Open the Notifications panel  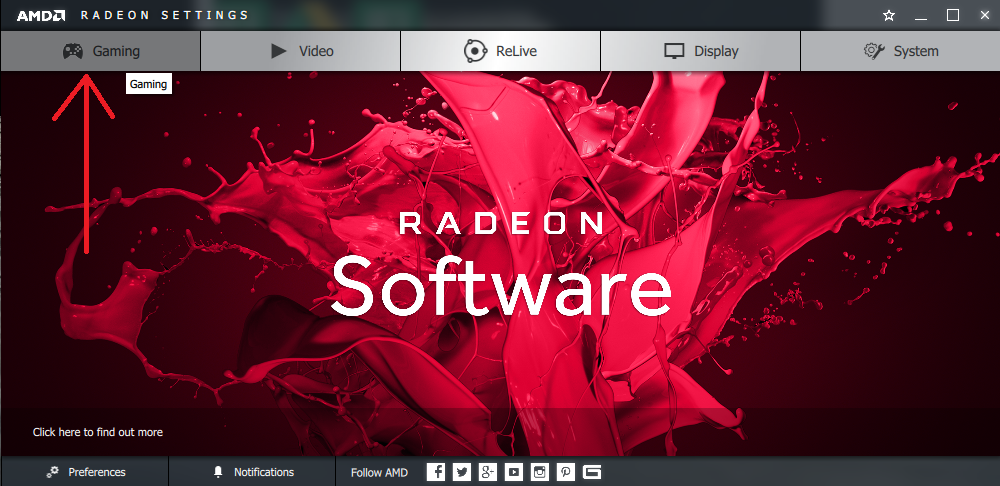click(x=253, y=472)
